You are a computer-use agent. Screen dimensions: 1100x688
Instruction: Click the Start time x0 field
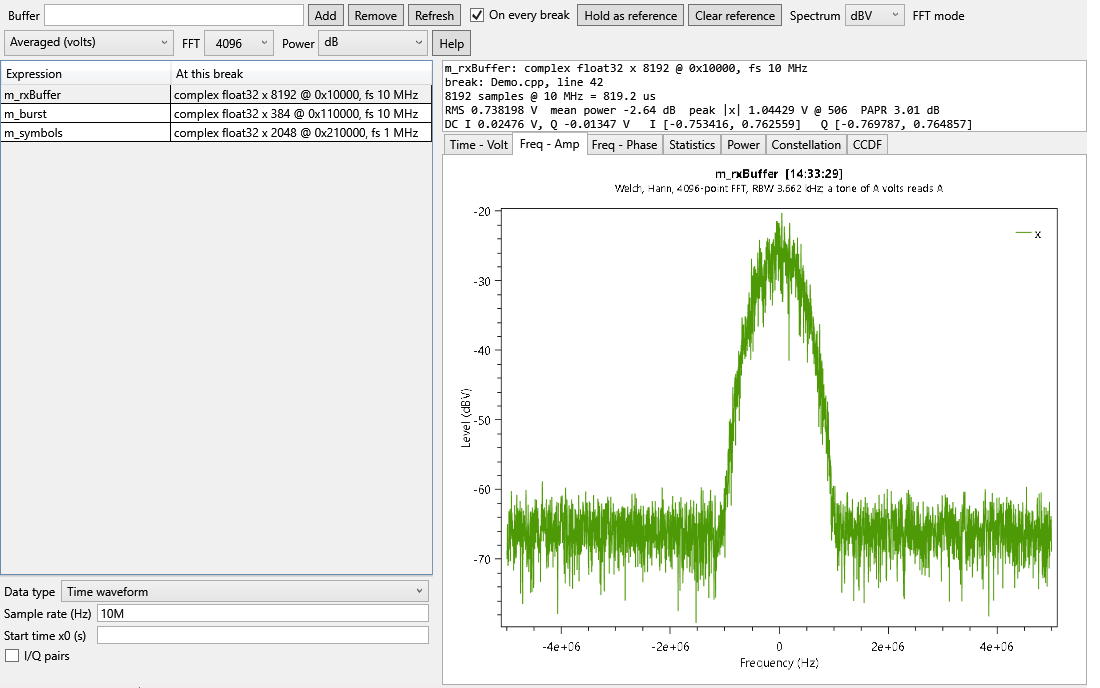[x=262, y=635]
